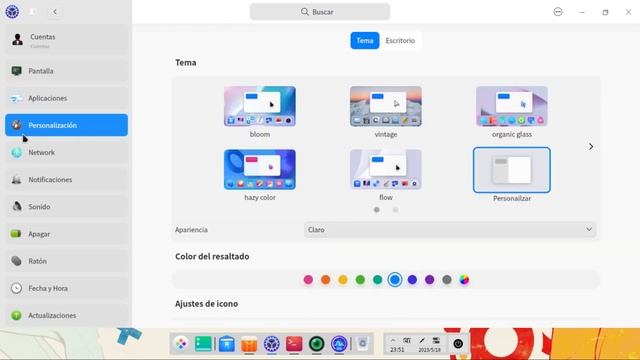Screen dimensions: 640x360
Task: Open the system monitor dock icon
Action: point(339,344)
